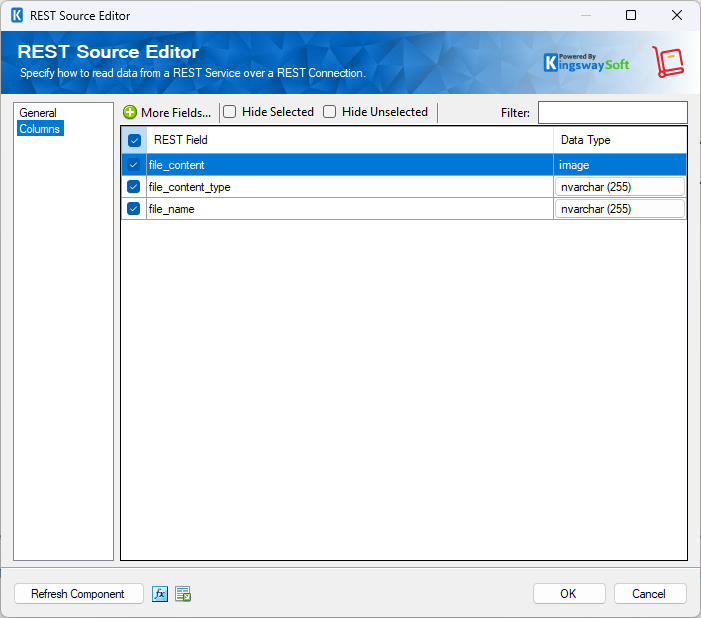Screen dimensions: 701x618
Task: Open the data type dropdown for file_name
Action: (x=620, y=209)
